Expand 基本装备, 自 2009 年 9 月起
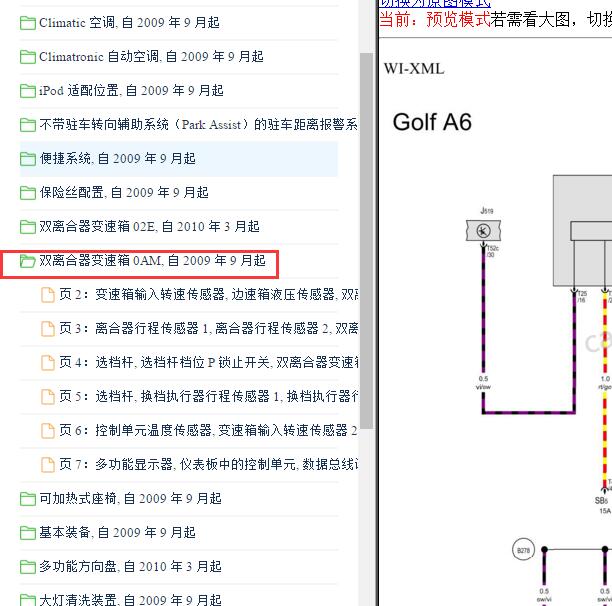 pyautogui.click(x=117, y=532)
